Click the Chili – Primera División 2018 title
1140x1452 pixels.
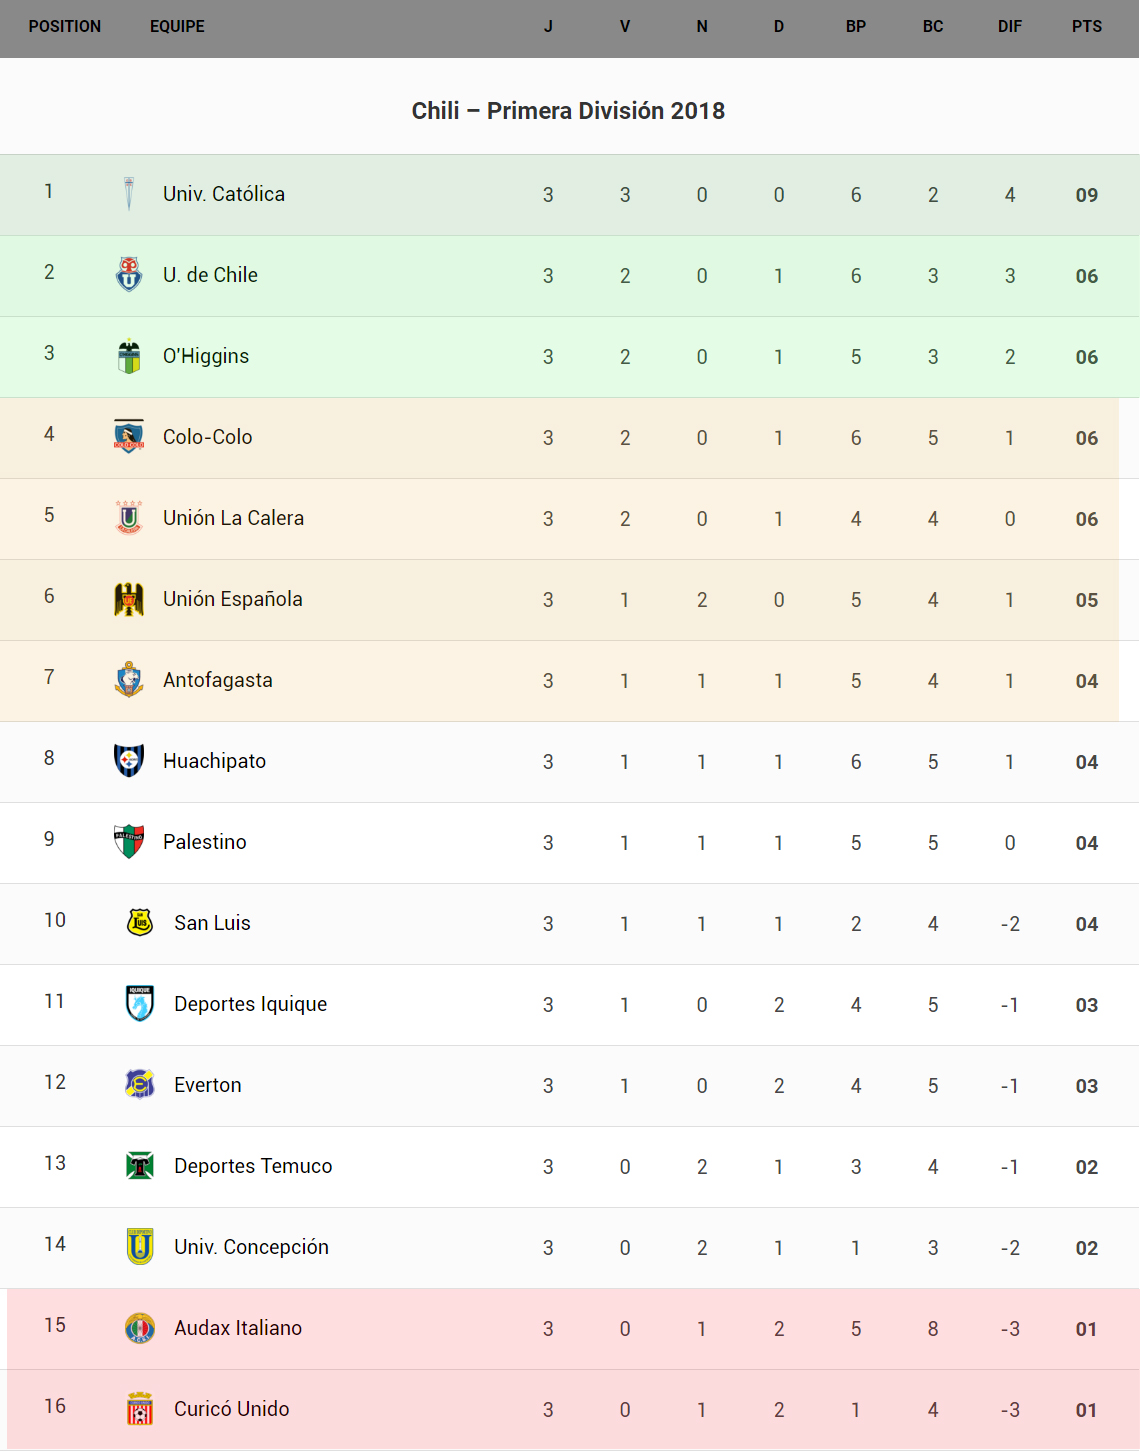[x=568, y=111]
